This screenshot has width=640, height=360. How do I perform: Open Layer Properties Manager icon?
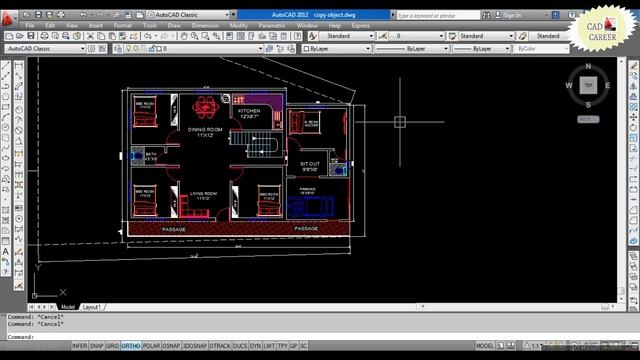tap(118, 49)
